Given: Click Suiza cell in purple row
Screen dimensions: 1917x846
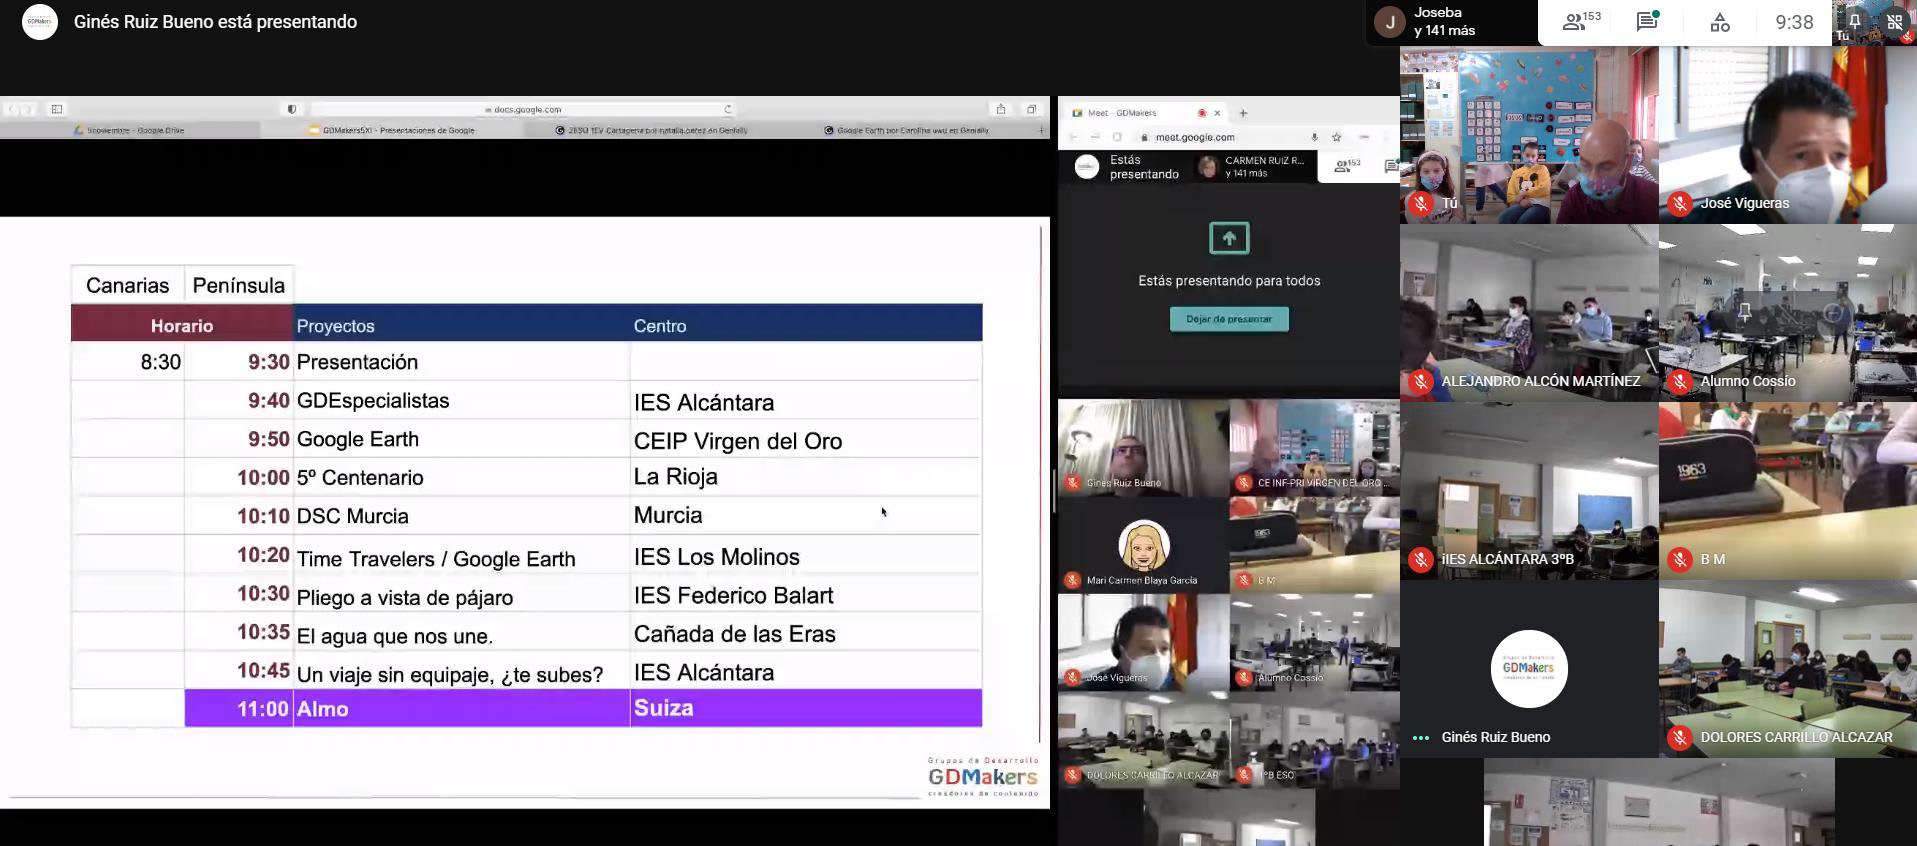Looking at the screenshot, I should [806, 708].
